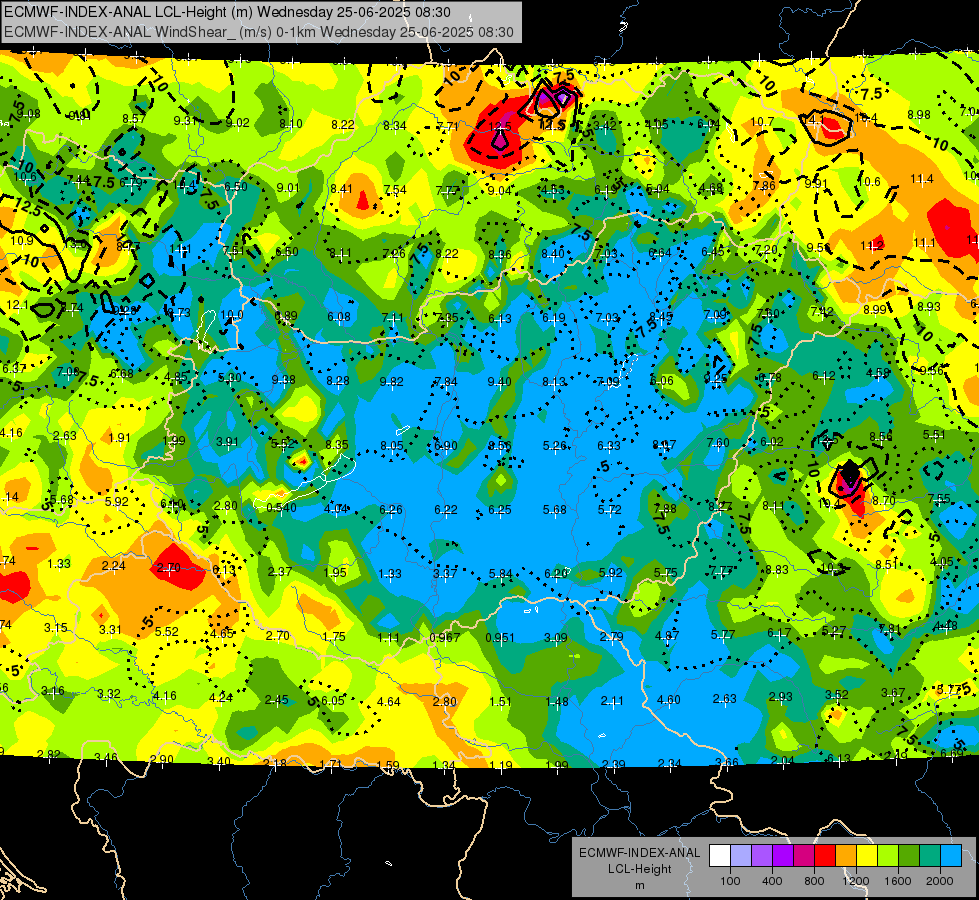The image size is (979, 900).
Task: Click the legend tick label 1600
Action: click(x=897, y=881)
